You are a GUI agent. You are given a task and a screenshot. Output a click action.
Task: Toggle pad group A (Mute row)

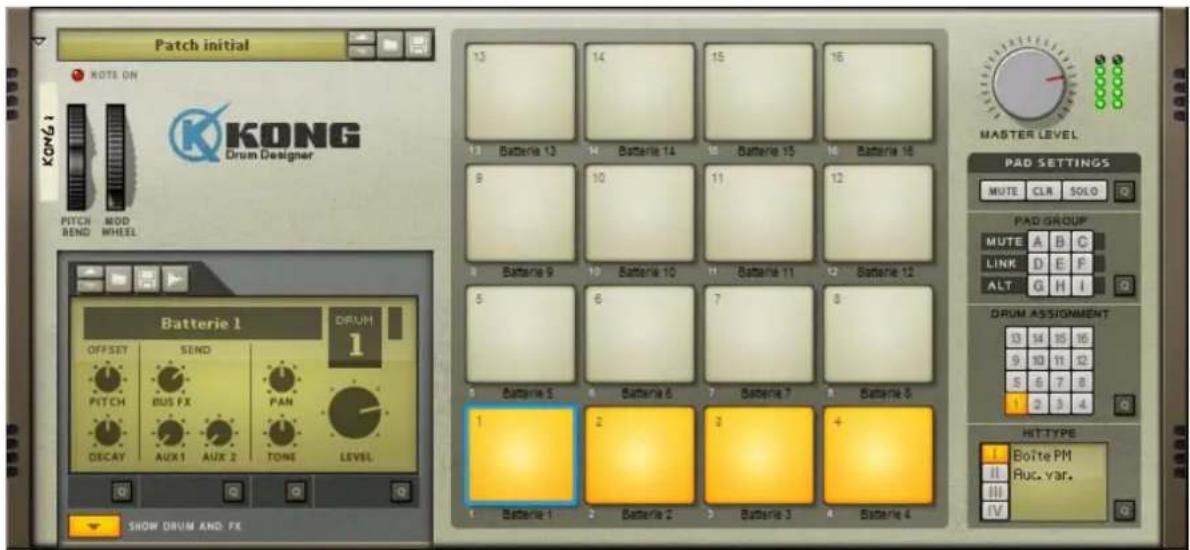1037,242
